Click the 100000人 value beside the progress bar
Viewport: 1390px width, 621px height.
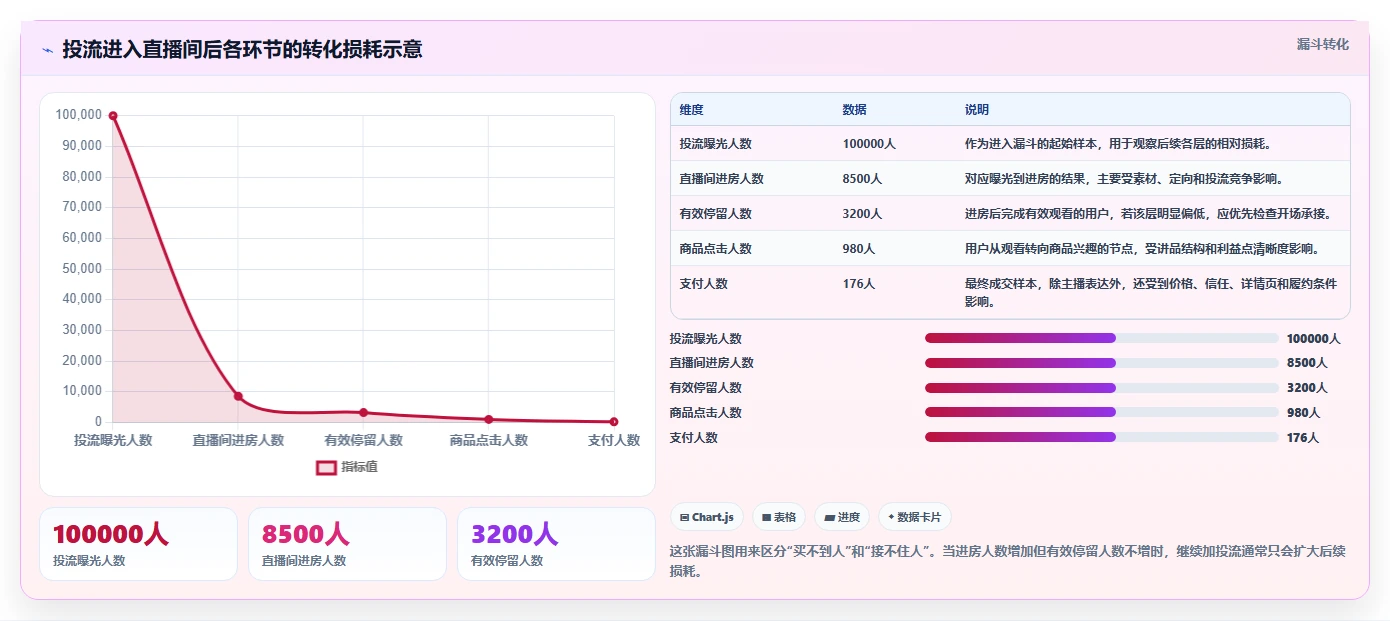click(1313, 339)
